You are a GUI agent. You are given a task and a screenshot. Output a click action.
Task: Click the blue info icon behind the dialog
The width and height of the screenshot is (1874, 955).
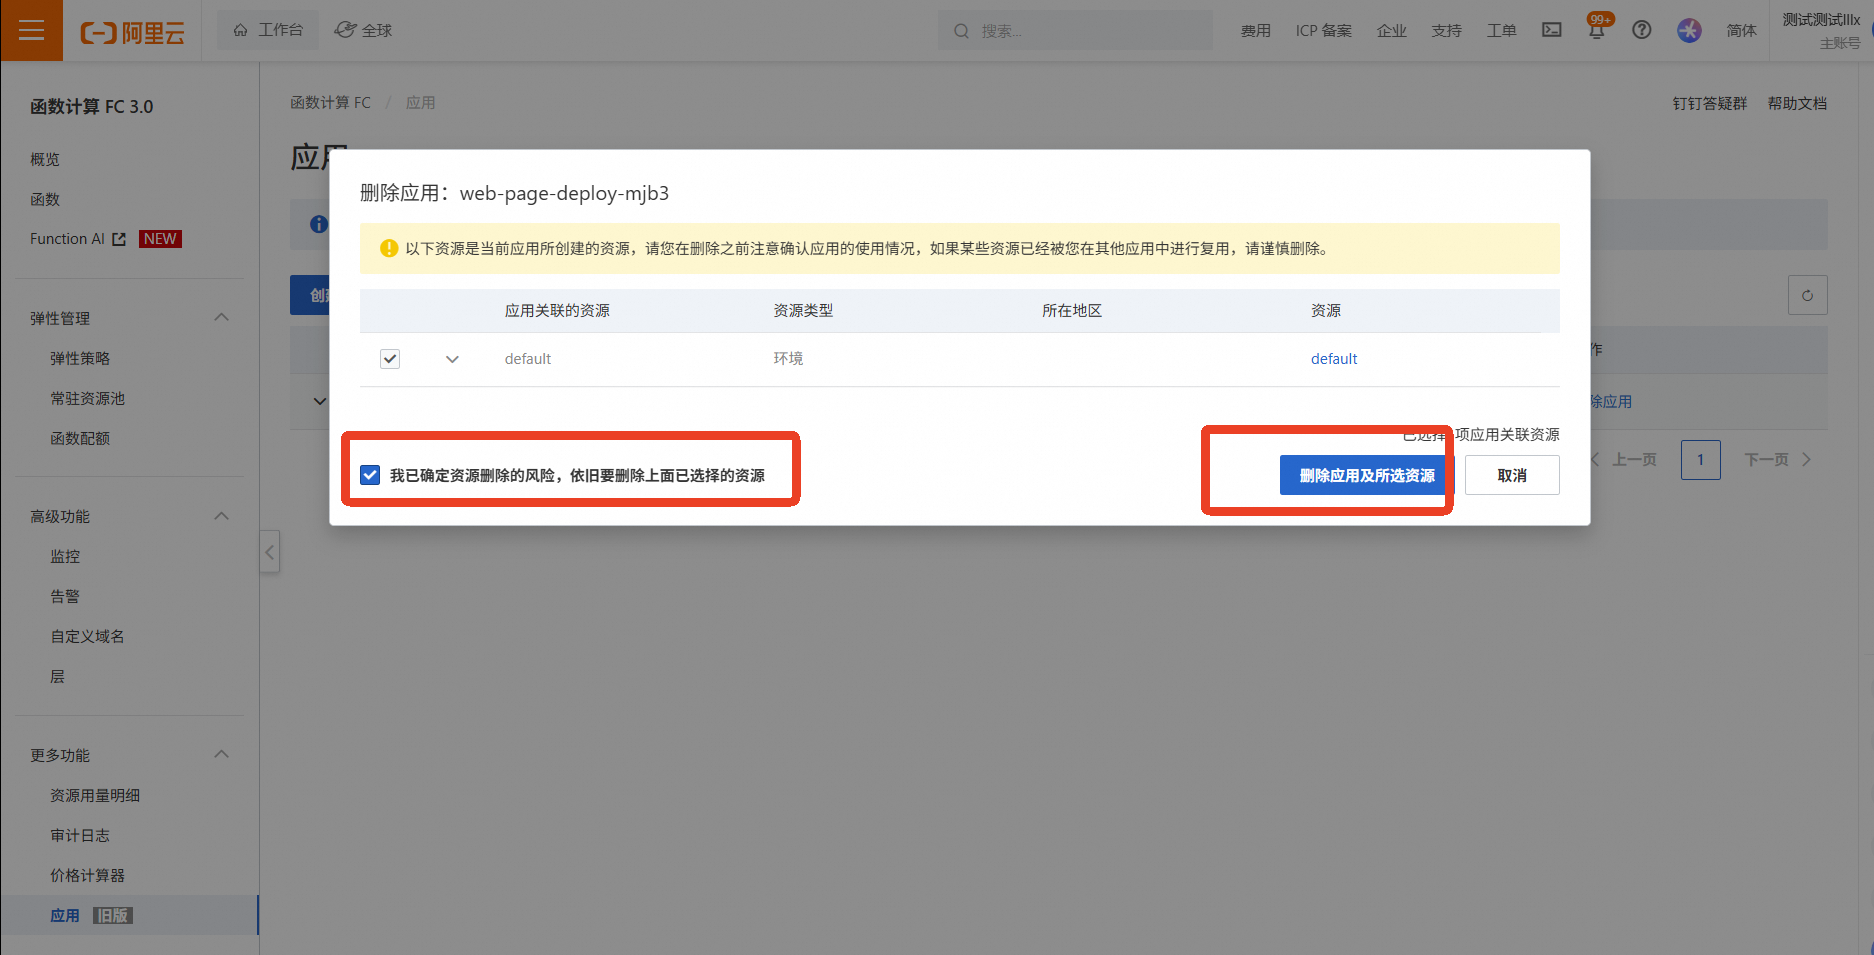coord(319,224)
